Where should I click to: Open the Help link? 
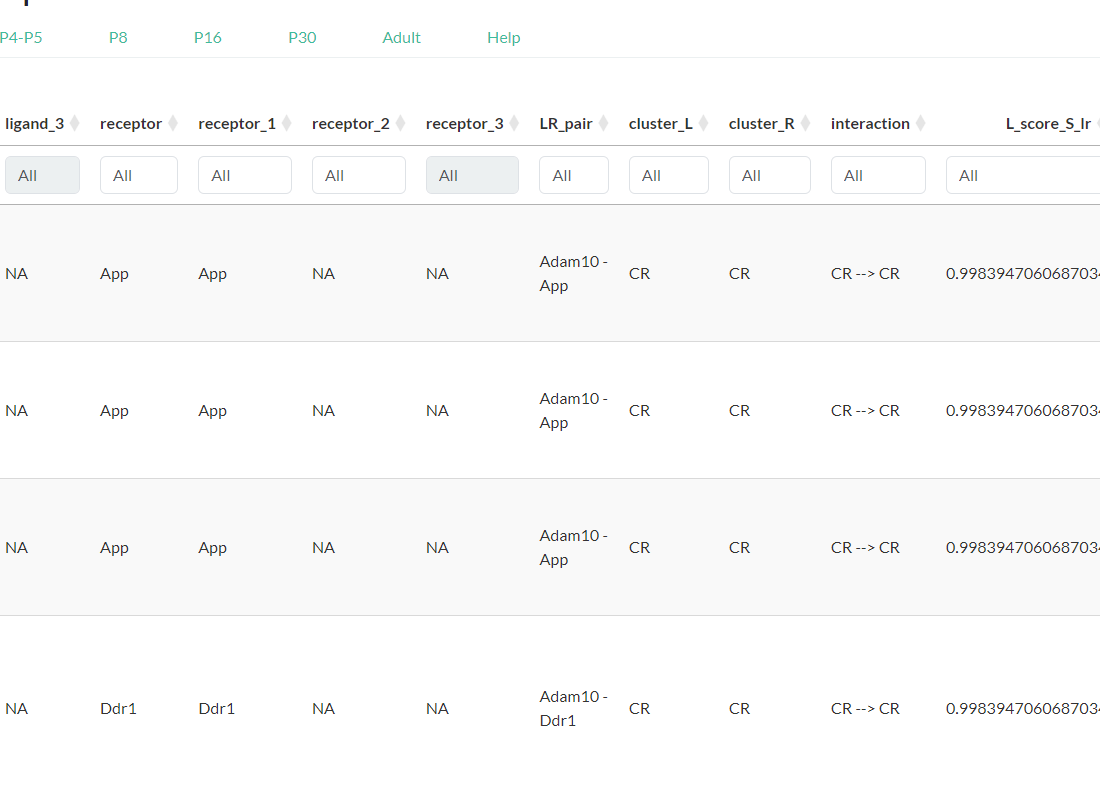503,38
